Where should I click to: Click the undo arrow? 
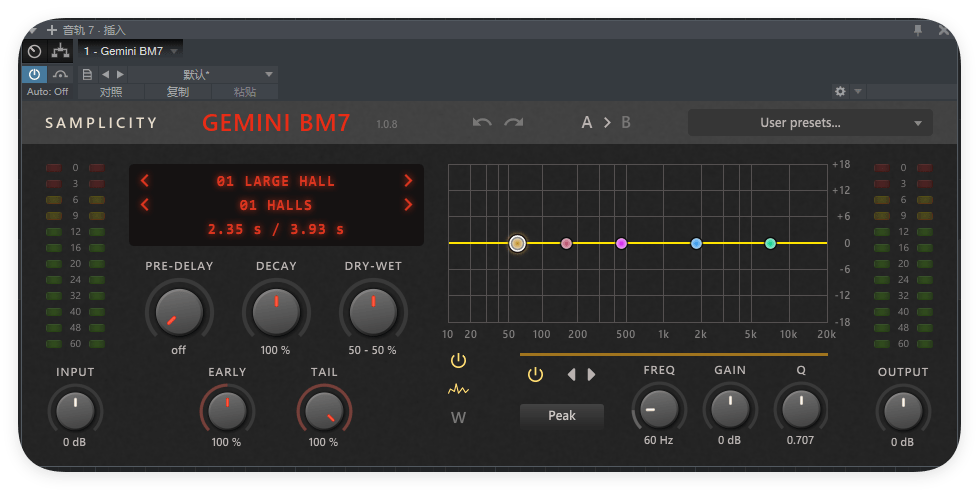481,122
